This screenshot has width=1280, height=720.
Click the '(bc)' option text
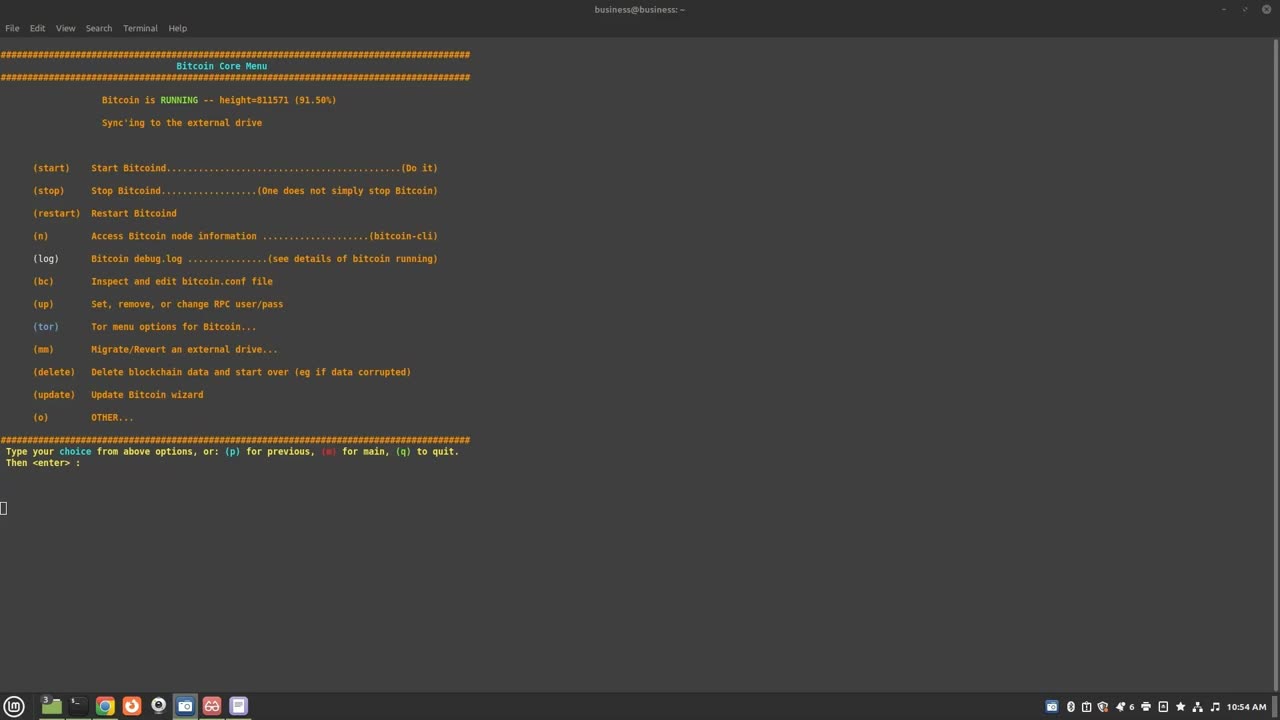(x=43, y=281)
